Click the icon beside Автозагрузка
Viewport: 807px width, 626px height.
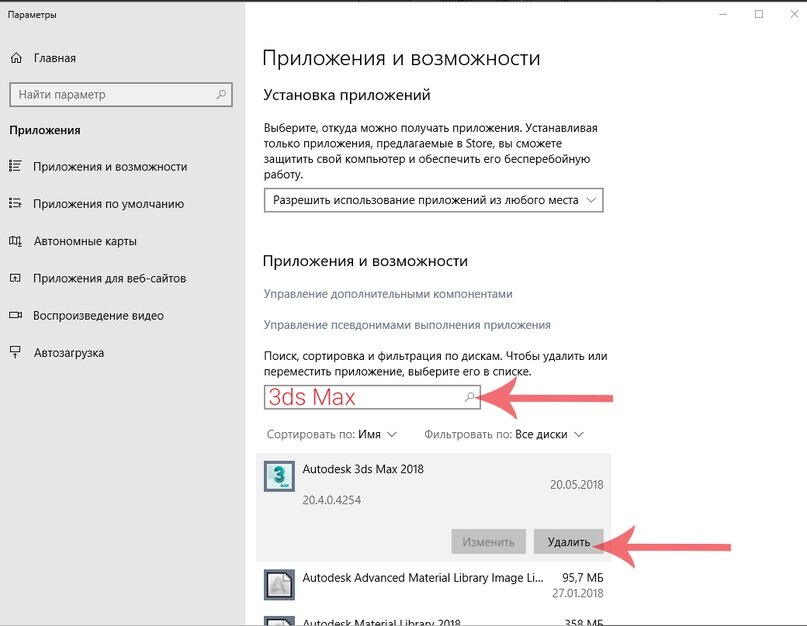15,352
